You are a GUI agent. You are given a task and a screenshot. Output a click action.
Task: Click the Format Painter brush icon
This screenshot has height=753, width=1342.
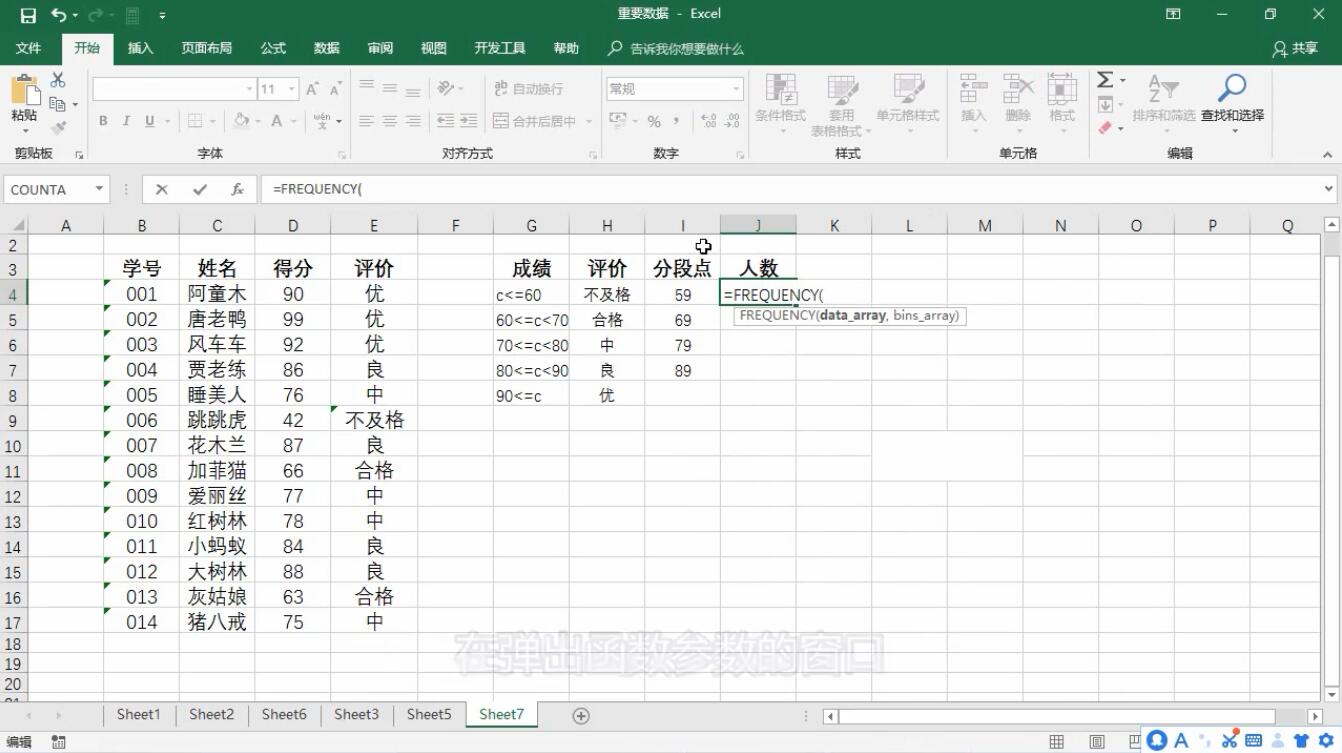point(58,128)
